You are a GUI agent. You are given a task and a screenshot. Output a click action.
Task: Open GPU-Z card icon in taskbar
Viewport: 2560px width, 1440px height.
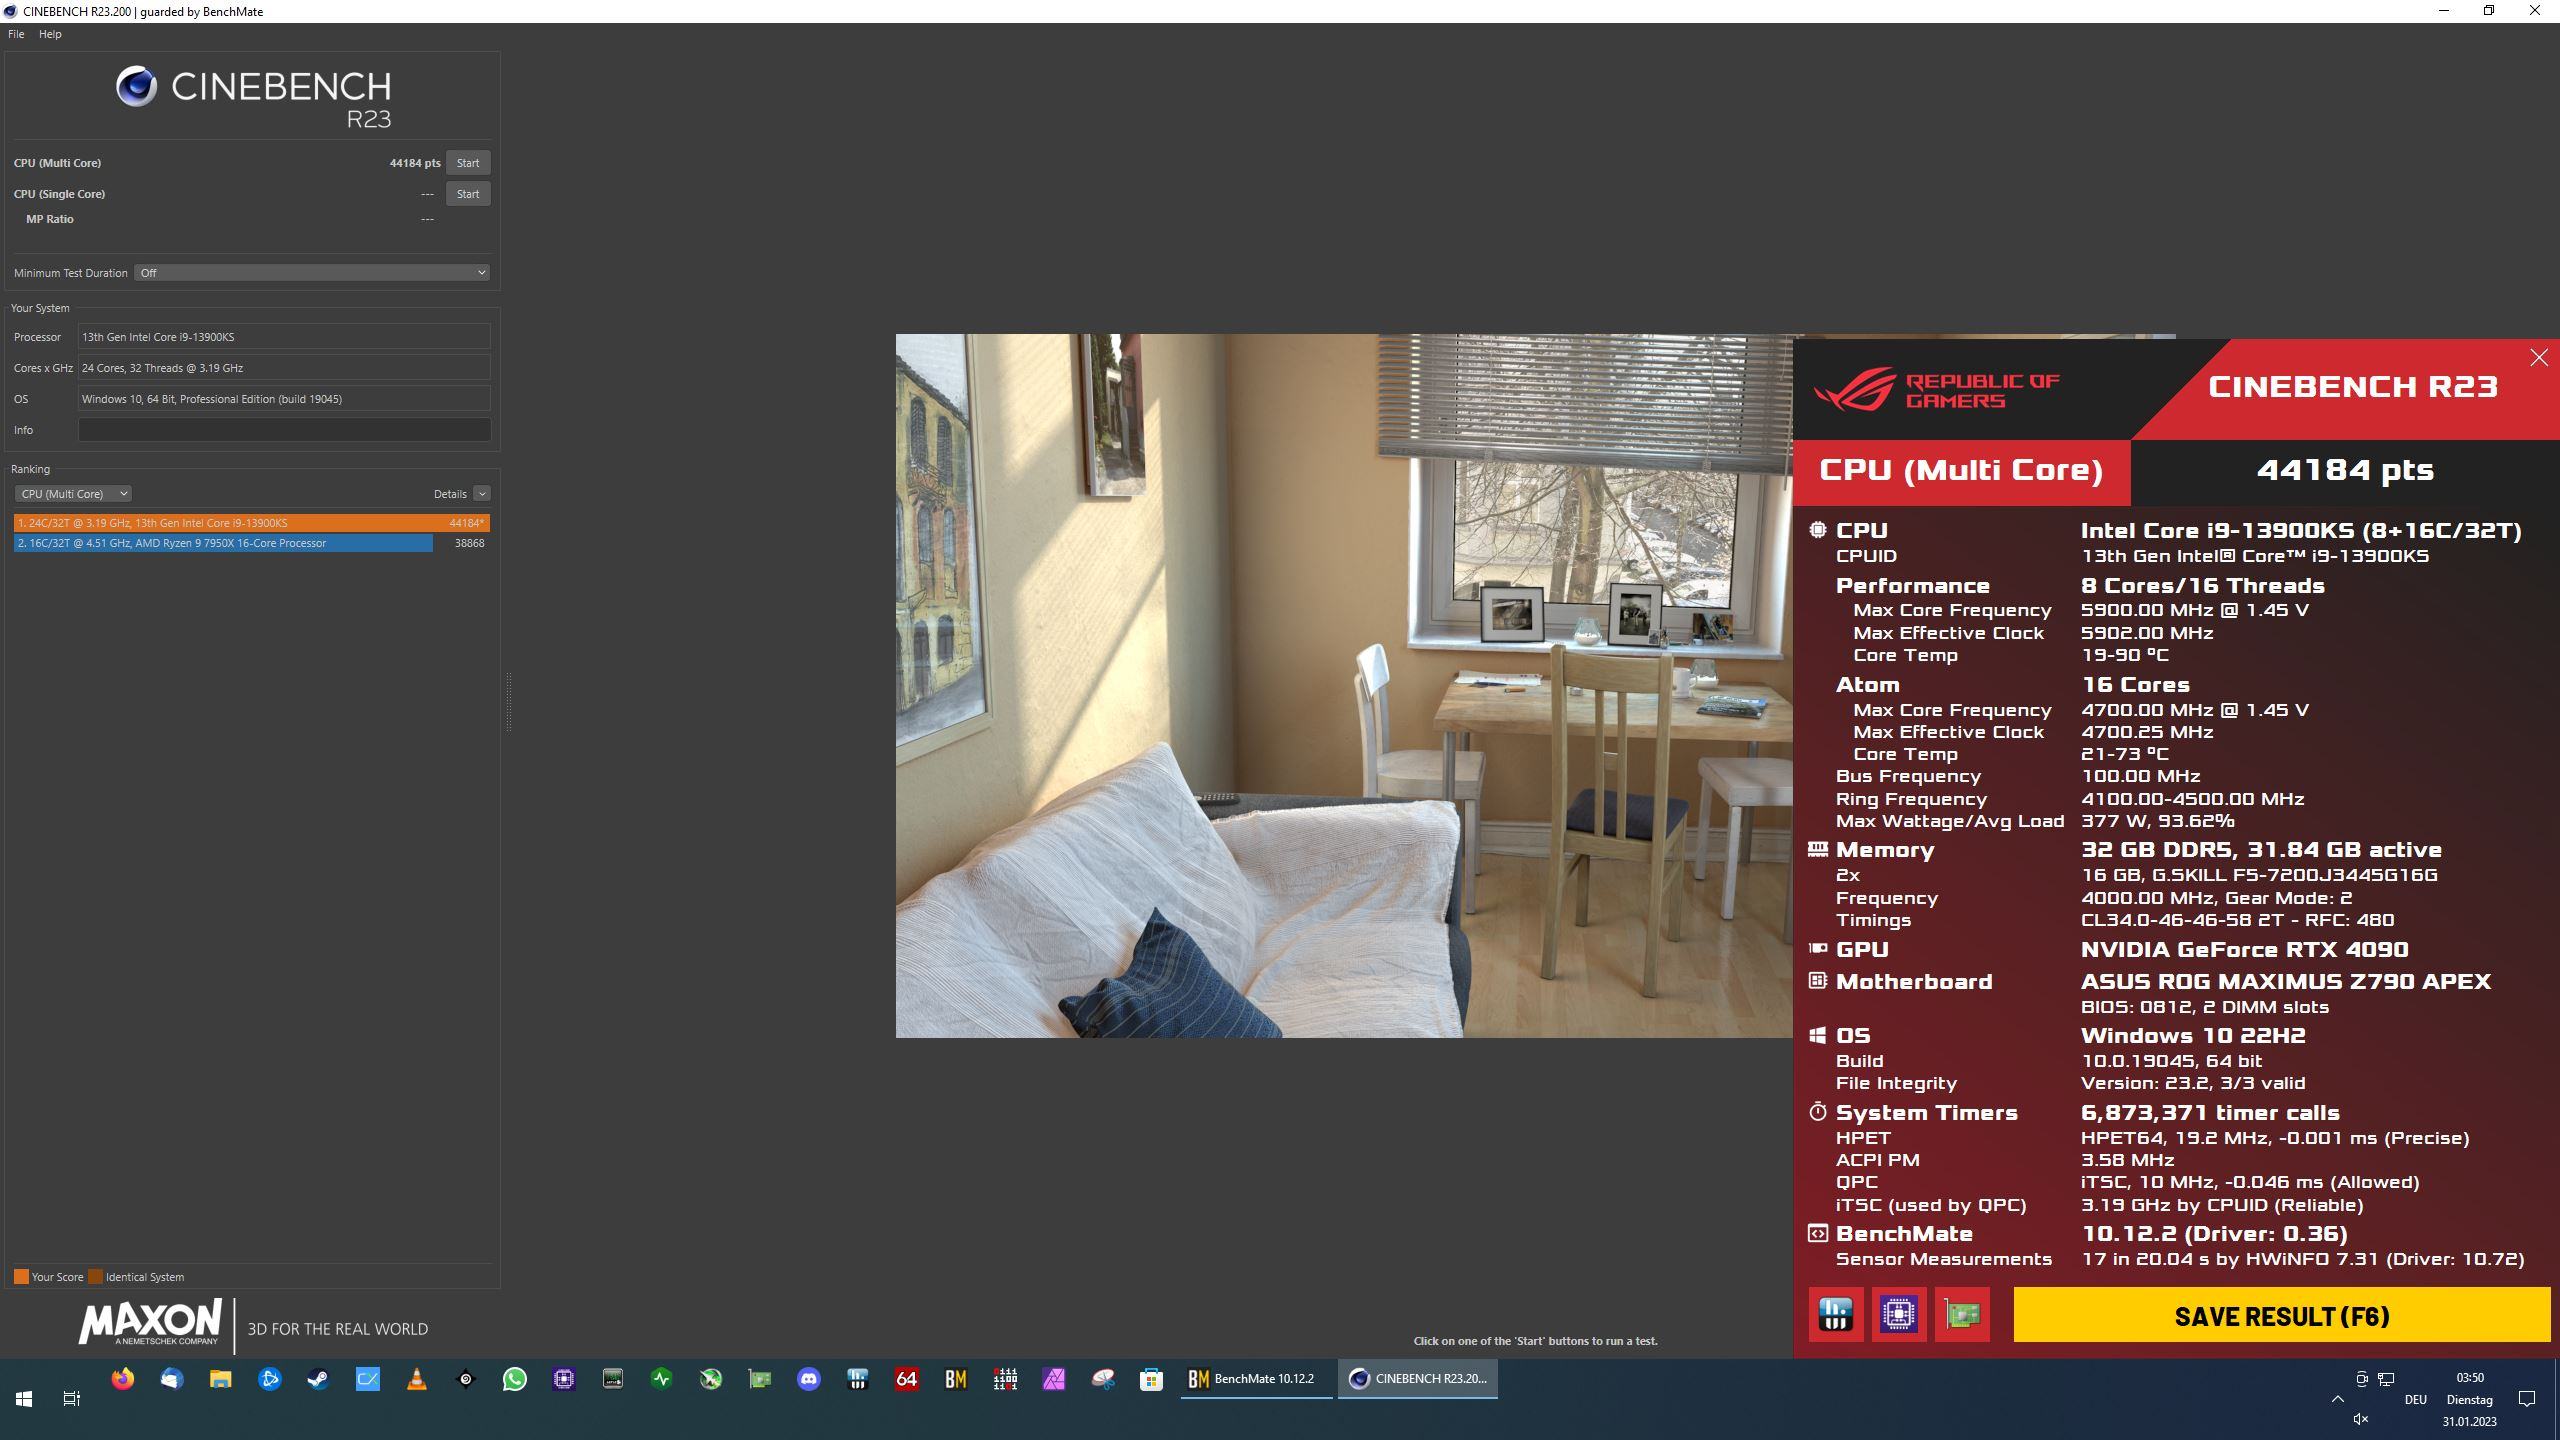pyautogui.click(x=760, y=1380)
